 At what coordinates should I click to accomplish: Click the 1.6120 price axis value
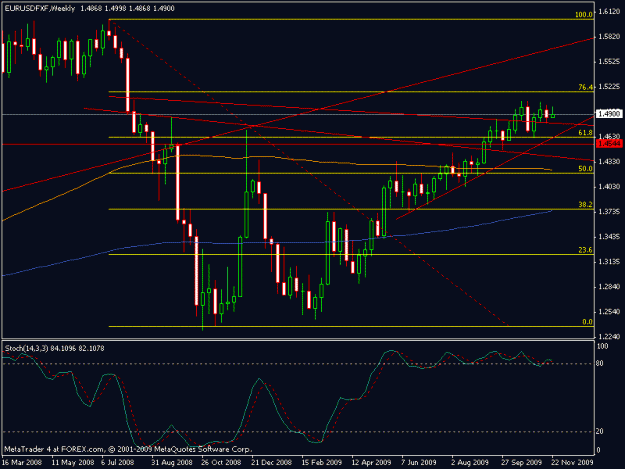[x=609, y=12]
